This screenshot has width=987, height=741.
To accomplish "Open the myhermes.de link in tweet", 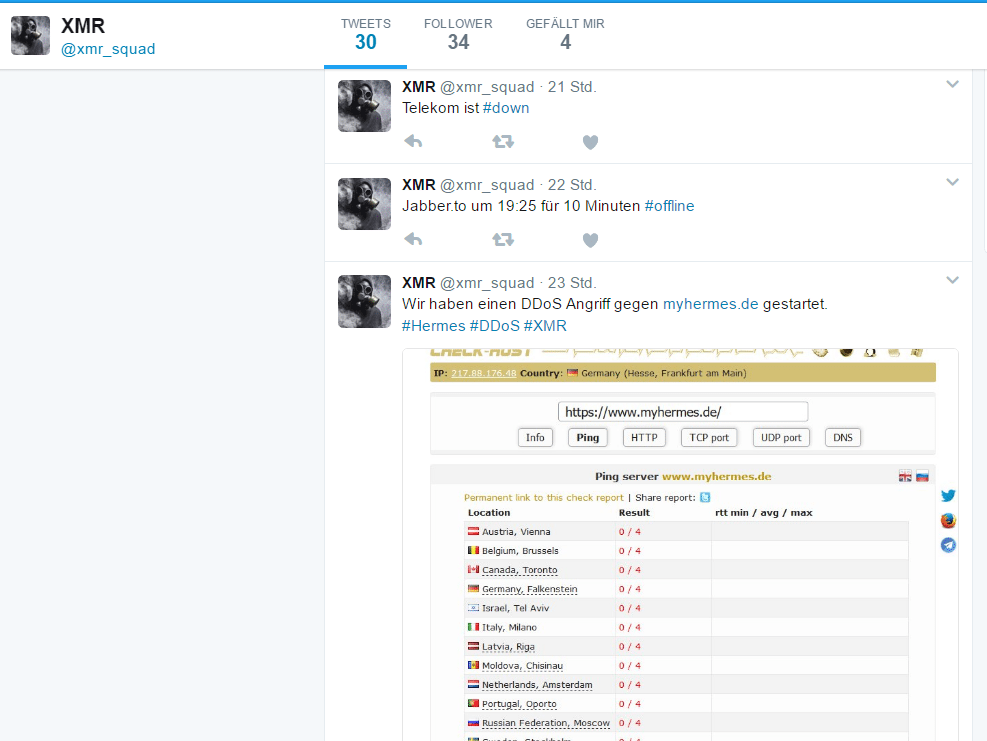I will click(x=710, y=304).
